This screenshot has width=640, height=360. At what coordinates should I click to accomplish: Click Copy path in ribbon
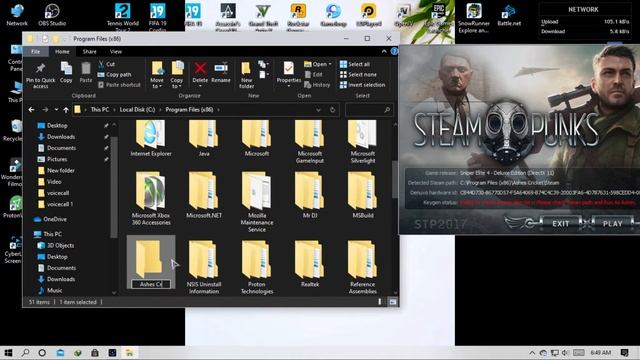pyautogui.click(x=115, y=75)
